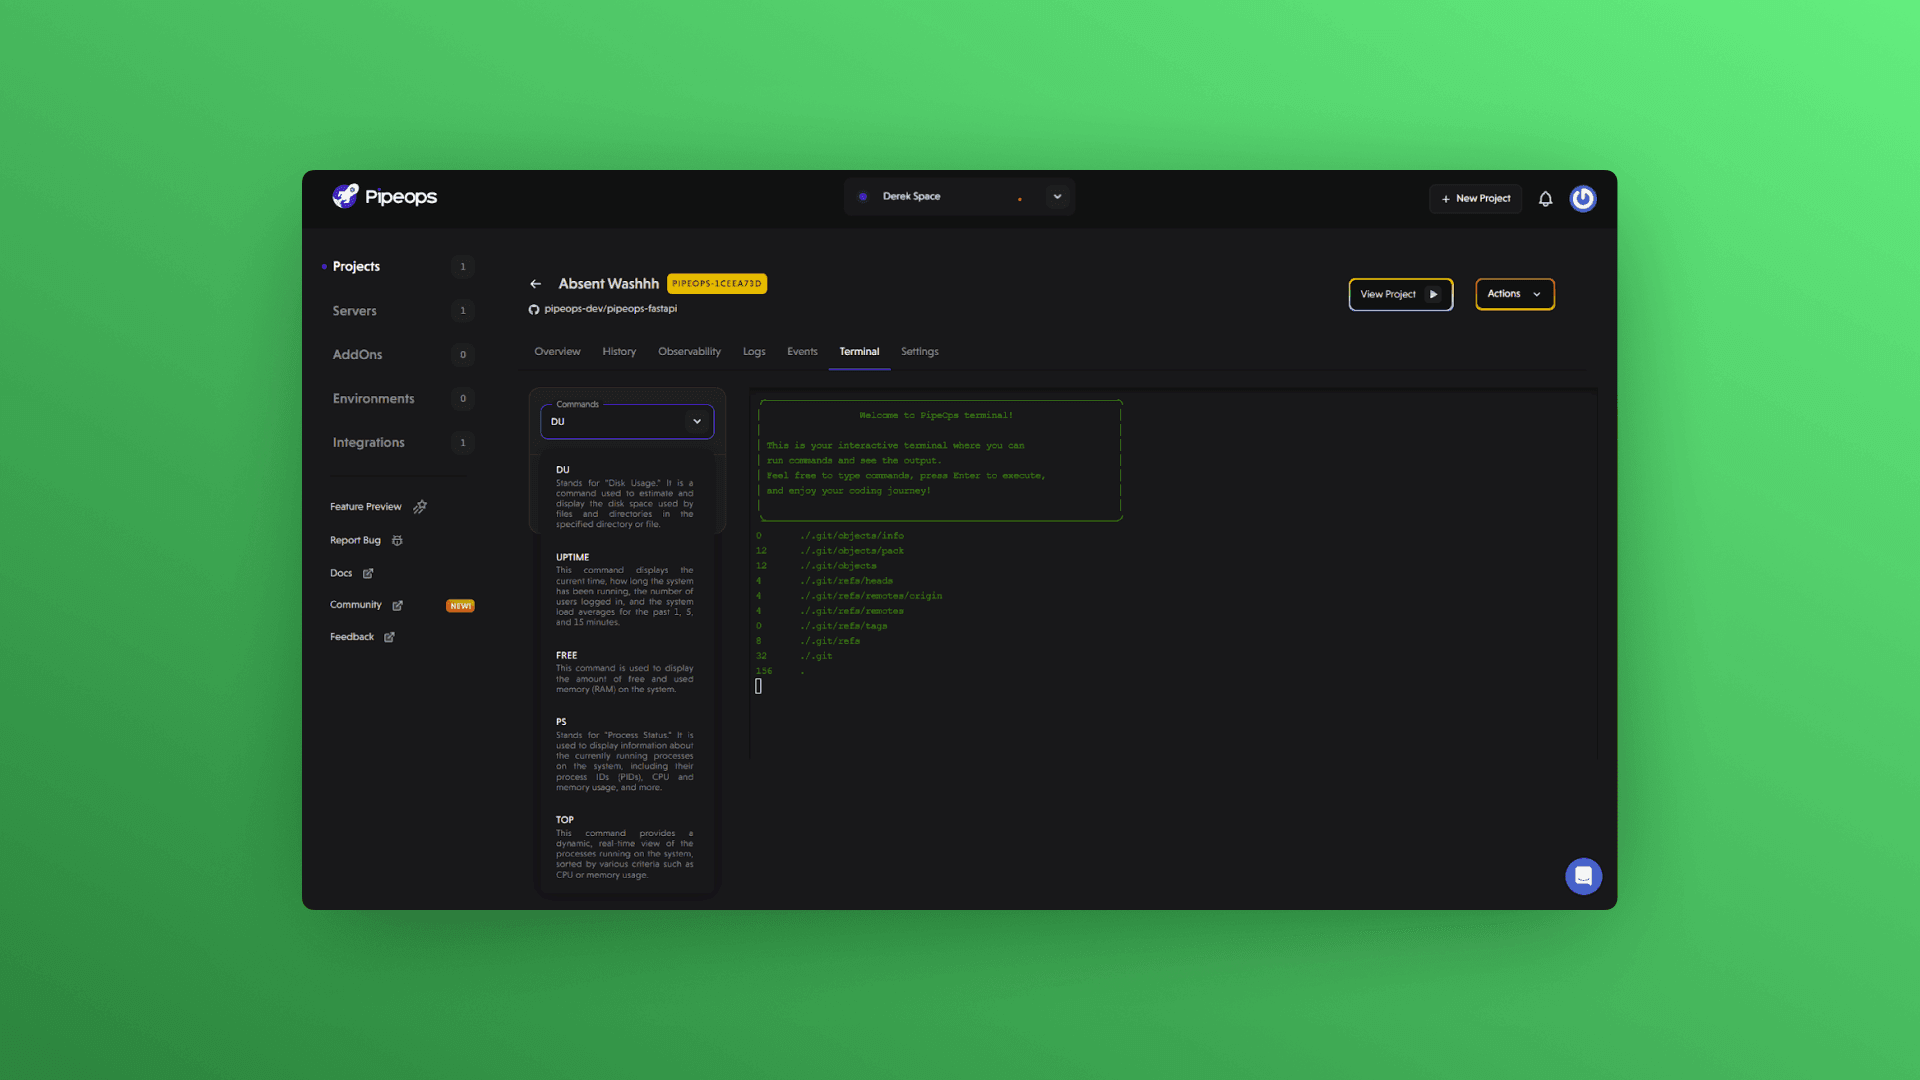Open the notifications bell

click(x=1545, y=199)
